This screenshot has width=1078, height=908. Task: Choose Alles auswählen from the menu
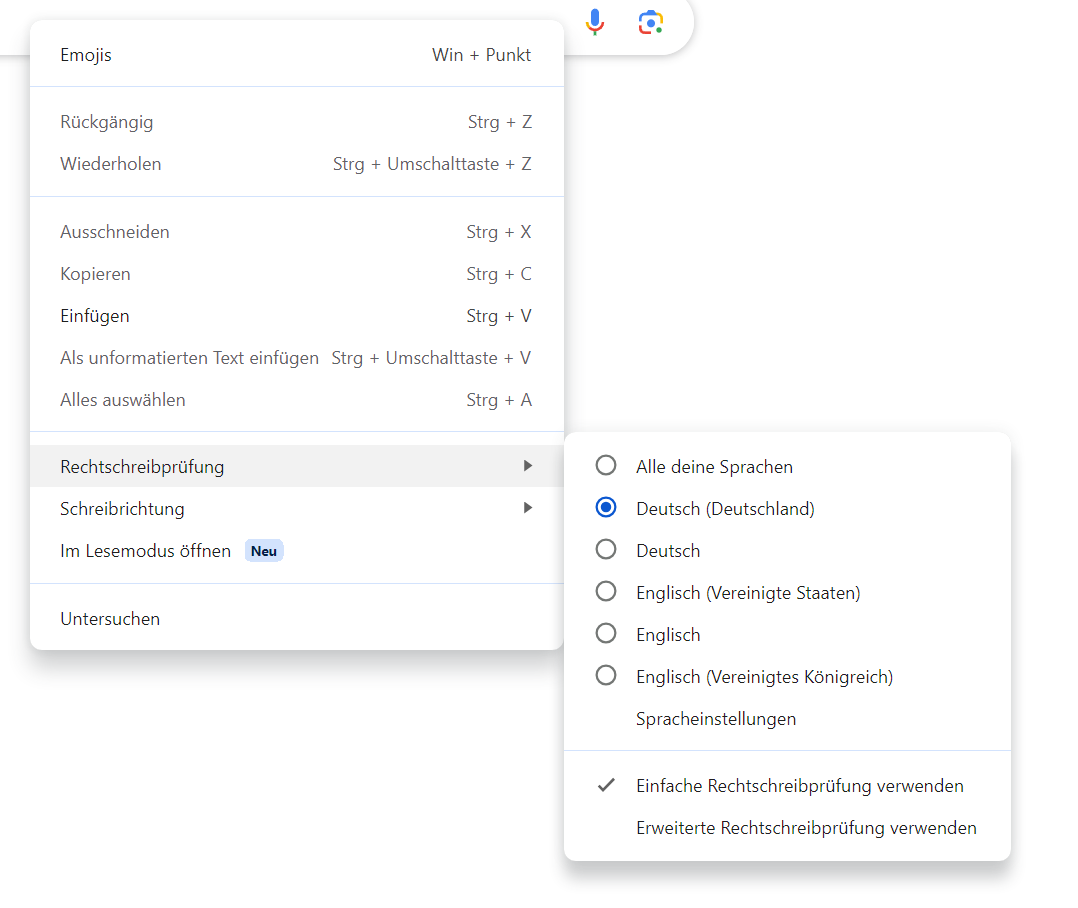[x=123, y=400]
